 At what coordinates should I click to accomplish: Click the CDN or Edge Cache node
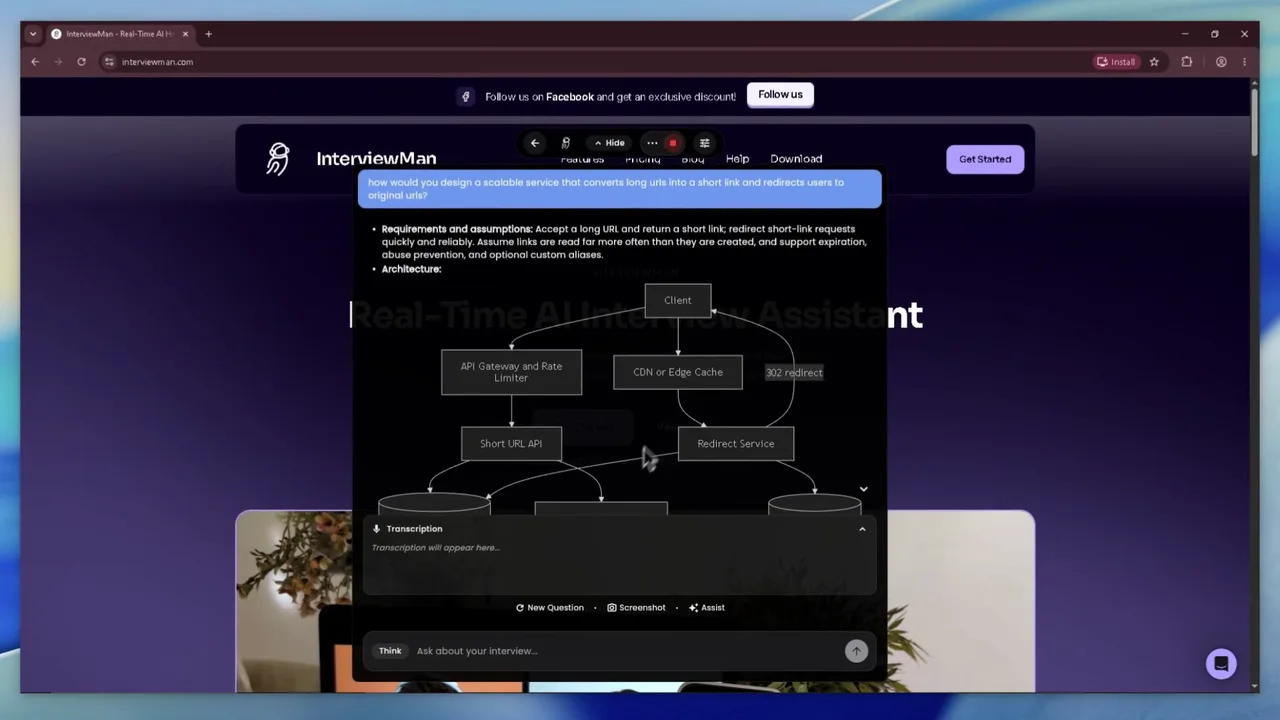point(678,372)
